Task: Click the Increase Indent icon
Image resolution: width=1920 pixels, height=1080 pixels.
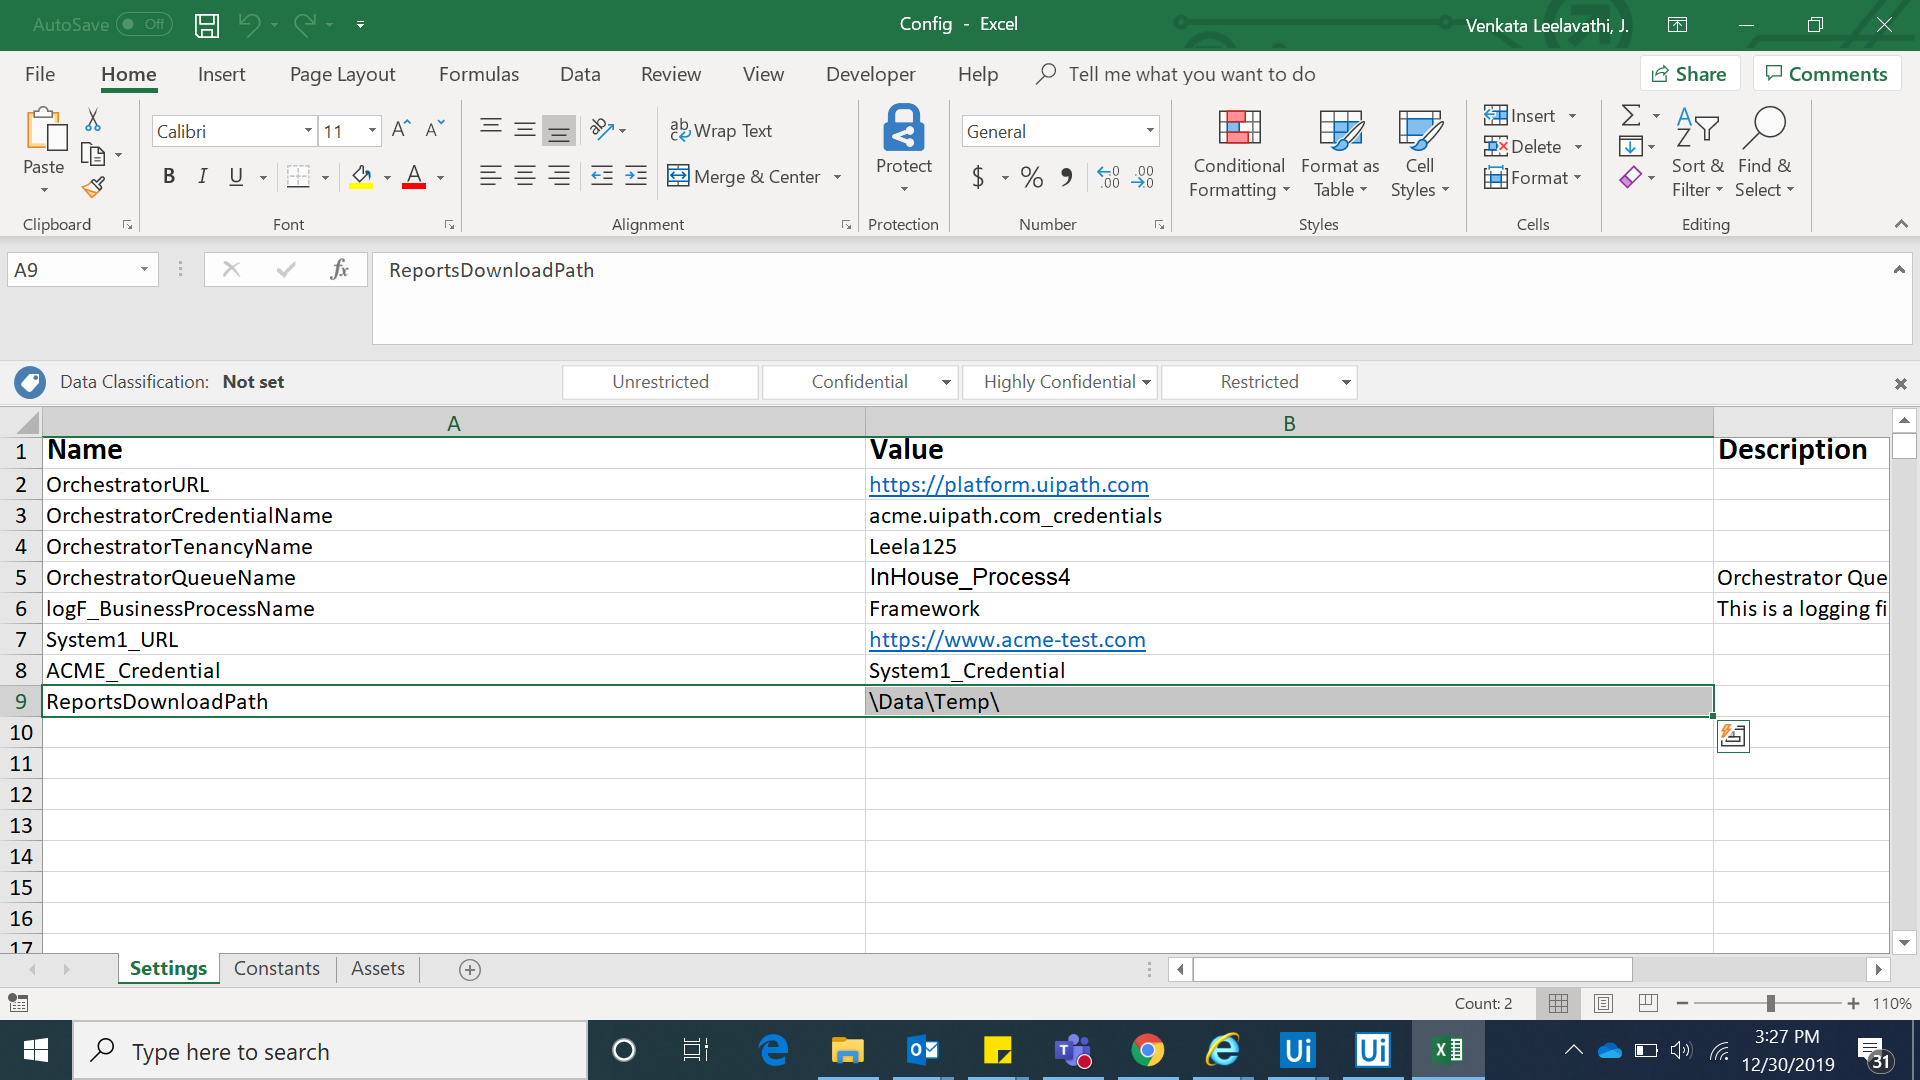Action: point(636,177)
